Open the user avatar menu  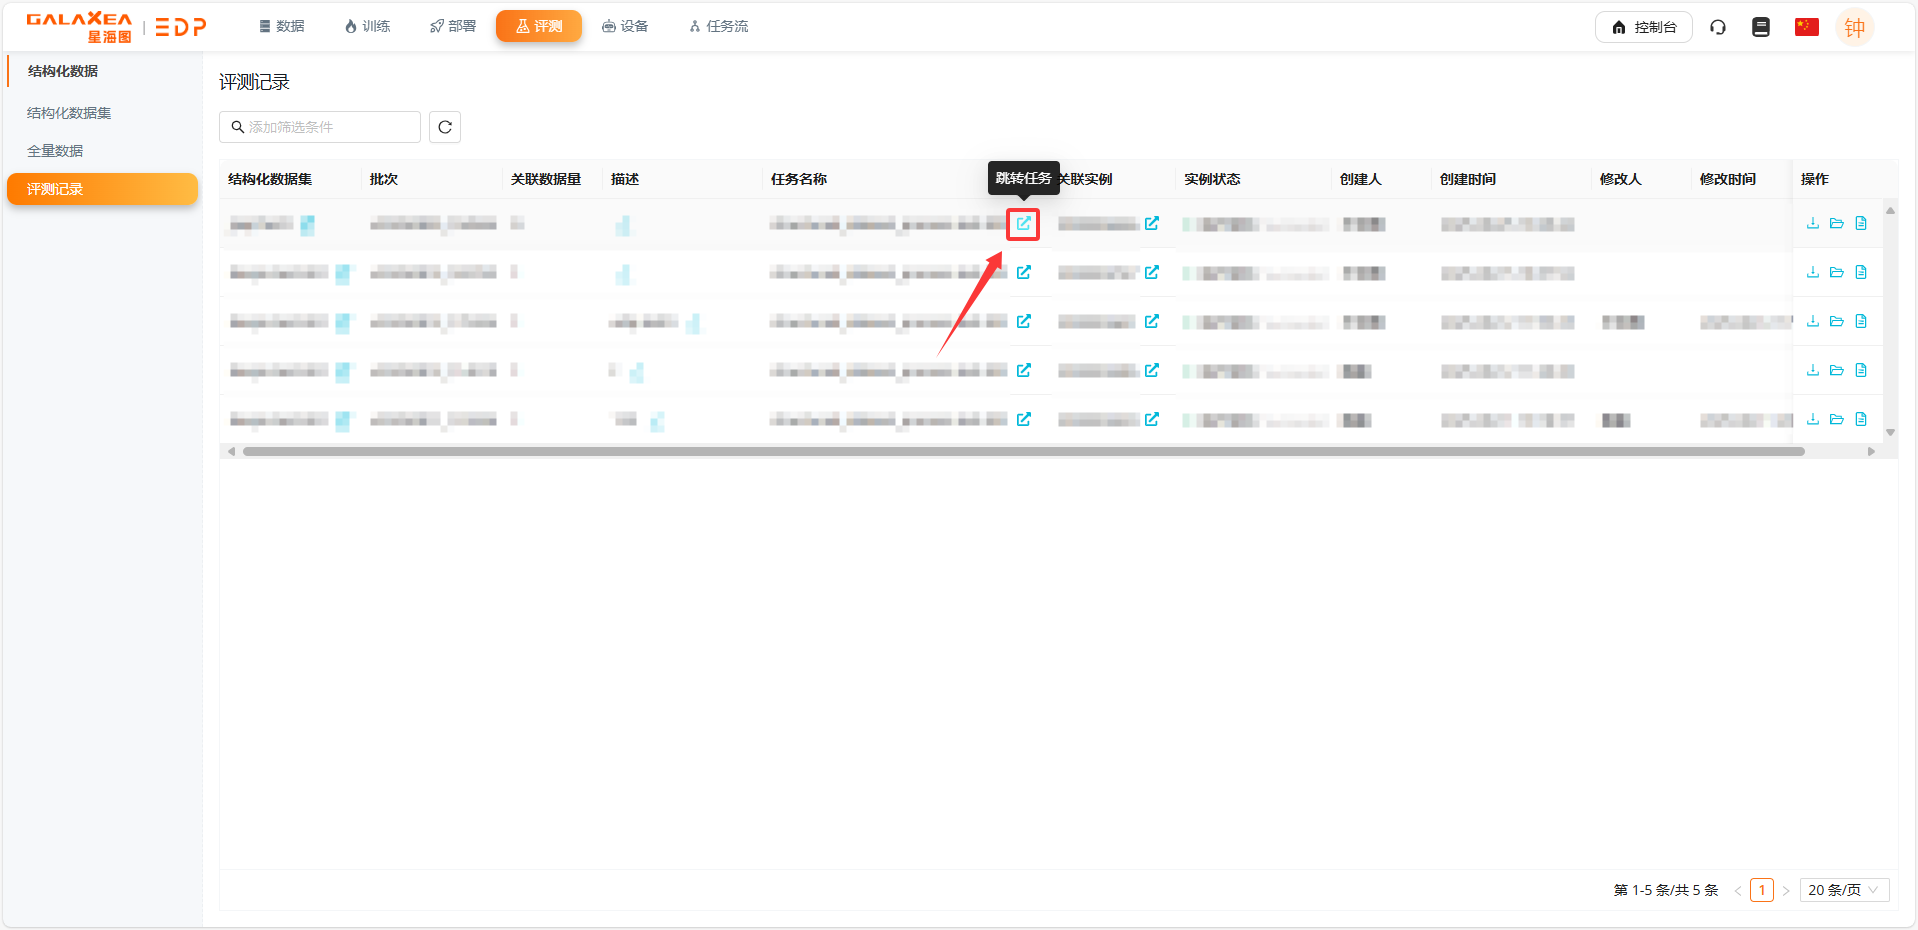pos(1854,27)
